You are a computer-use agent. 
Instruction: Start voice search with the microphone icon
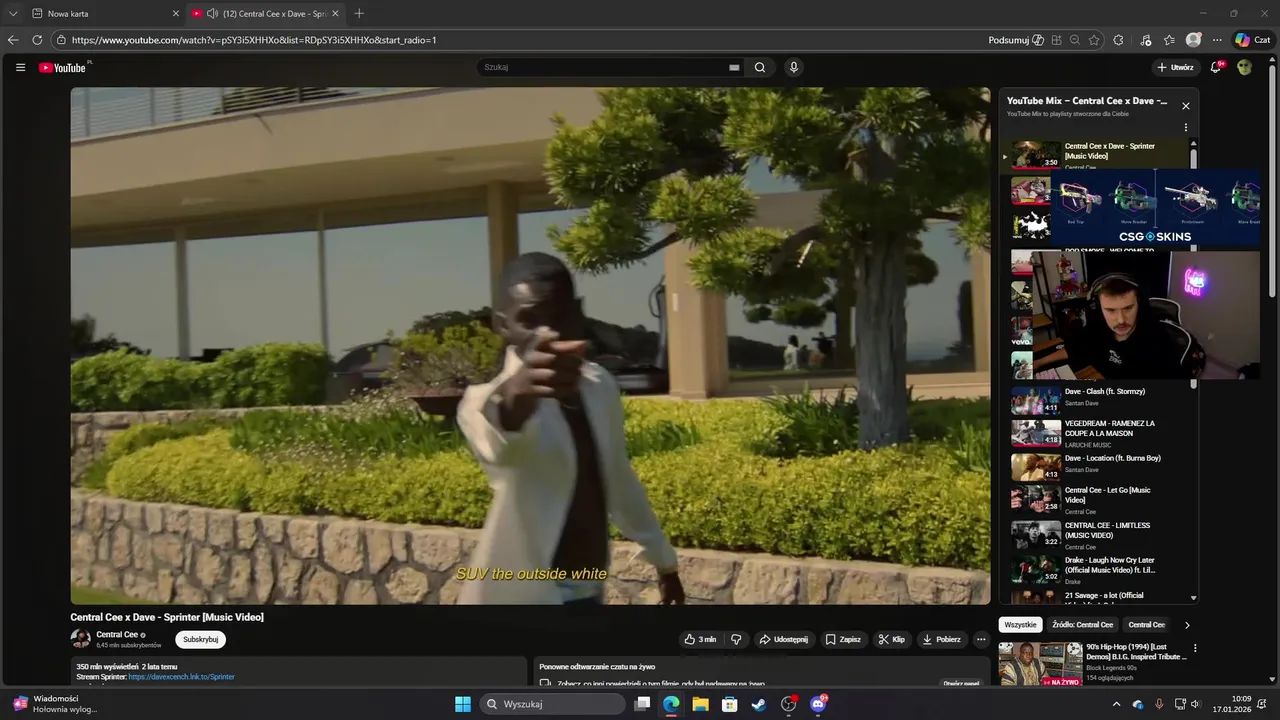[794, 67]
